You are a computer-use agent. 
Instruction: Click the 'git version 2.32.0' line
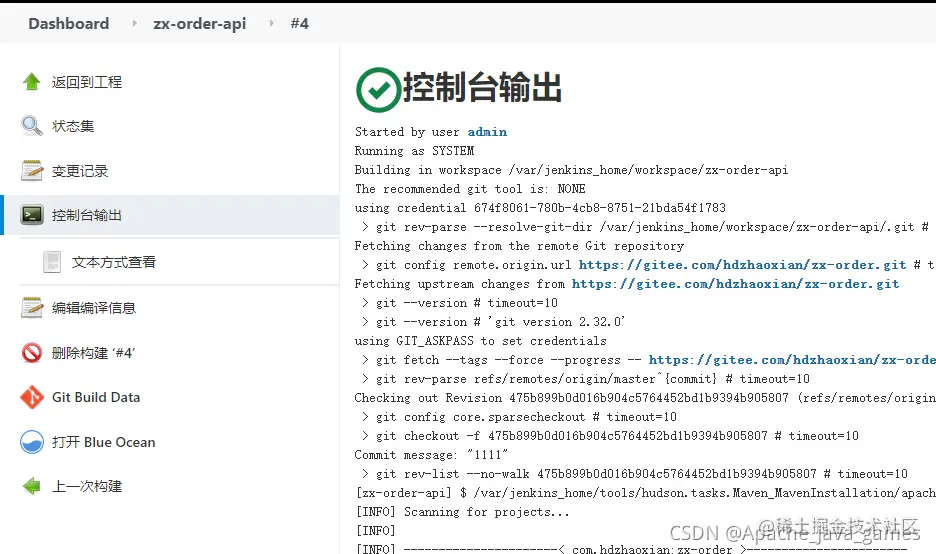click(494, 322)
